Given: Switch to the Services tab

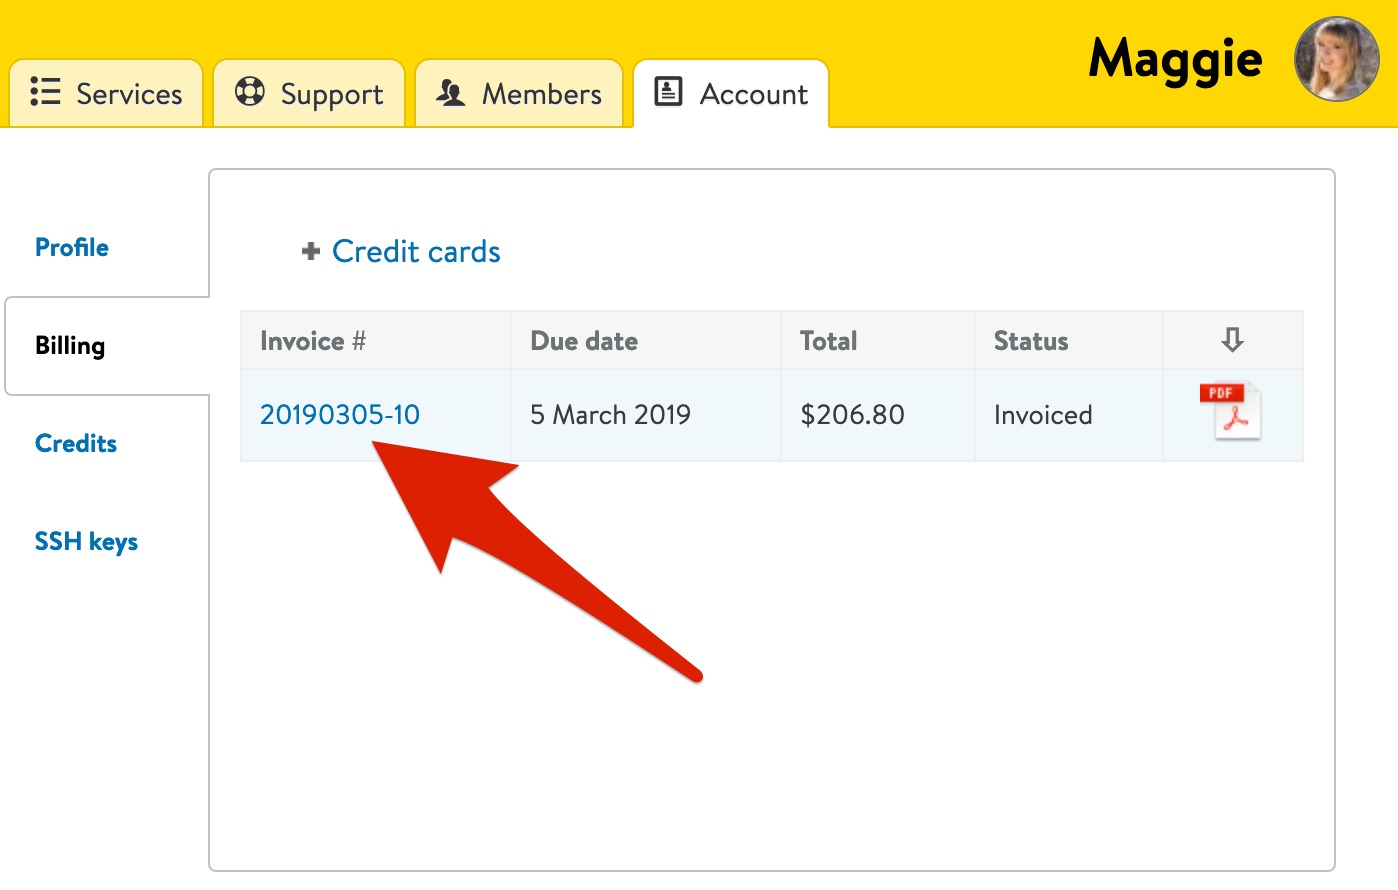Looking at the screenshot, I should click(x=106, y=93).
